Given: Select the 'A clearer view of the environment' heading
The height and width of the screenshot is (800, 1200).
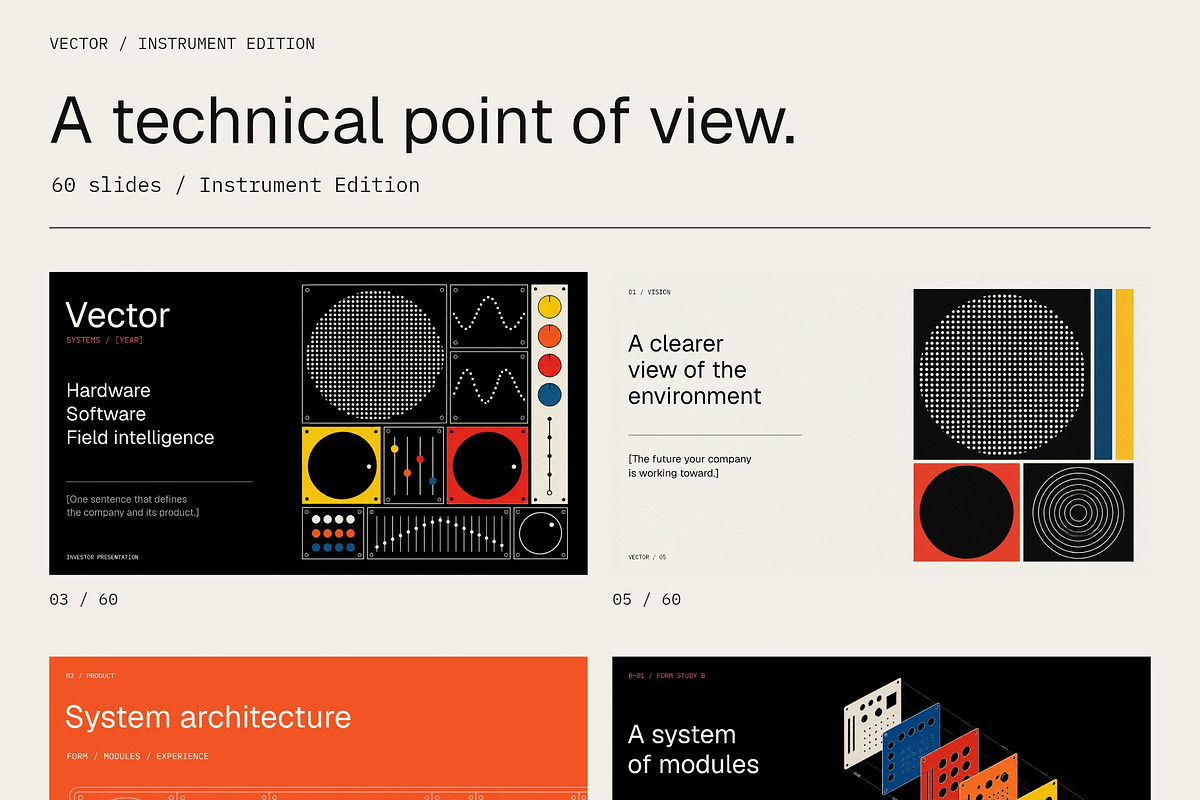Looking at the screenshot, I should 695,370.
